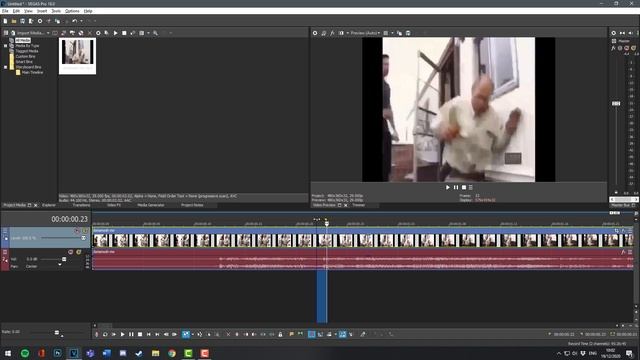Stop media preview in Project Media toolbar

tap(124, 33)
